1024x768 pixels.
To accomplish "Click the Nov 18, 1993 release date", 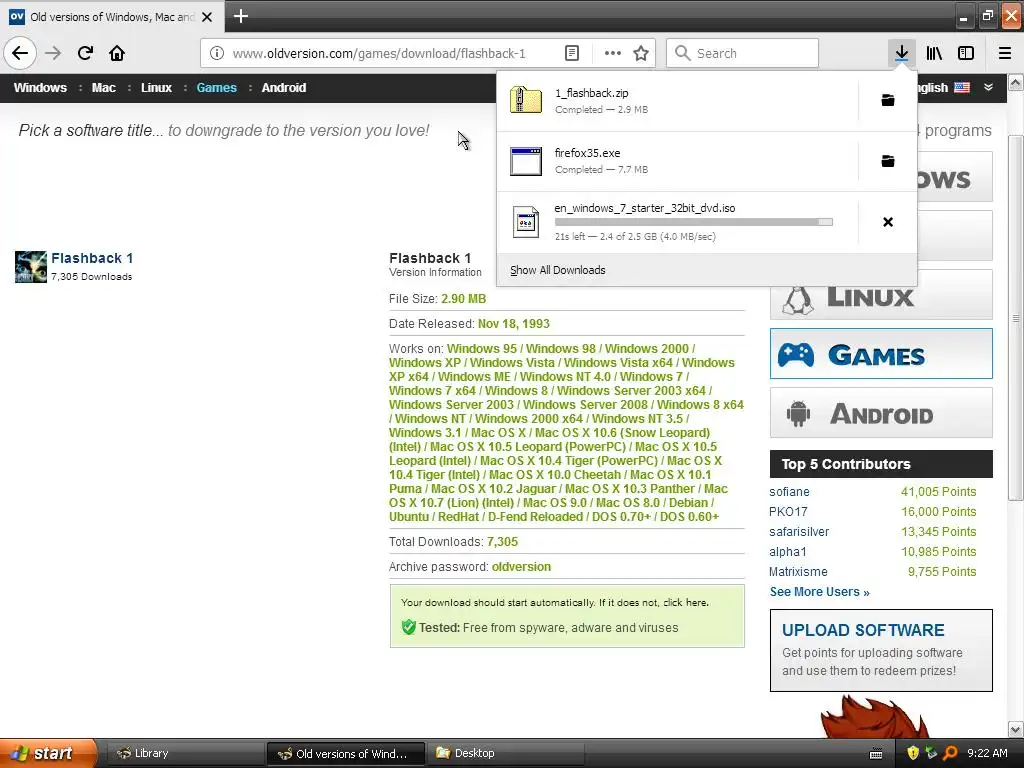I will click(513, 324).
